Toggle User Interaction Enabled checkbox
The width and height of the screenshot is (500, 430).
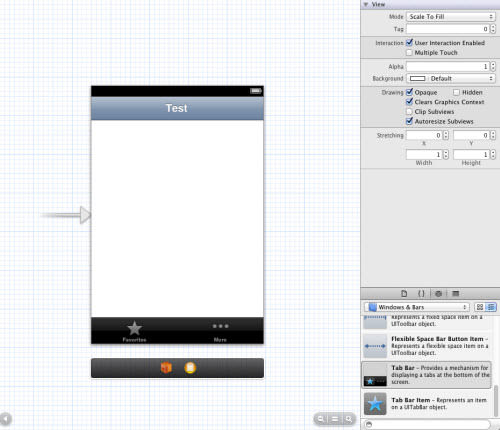pyautogui.click(x=409, y=43)
